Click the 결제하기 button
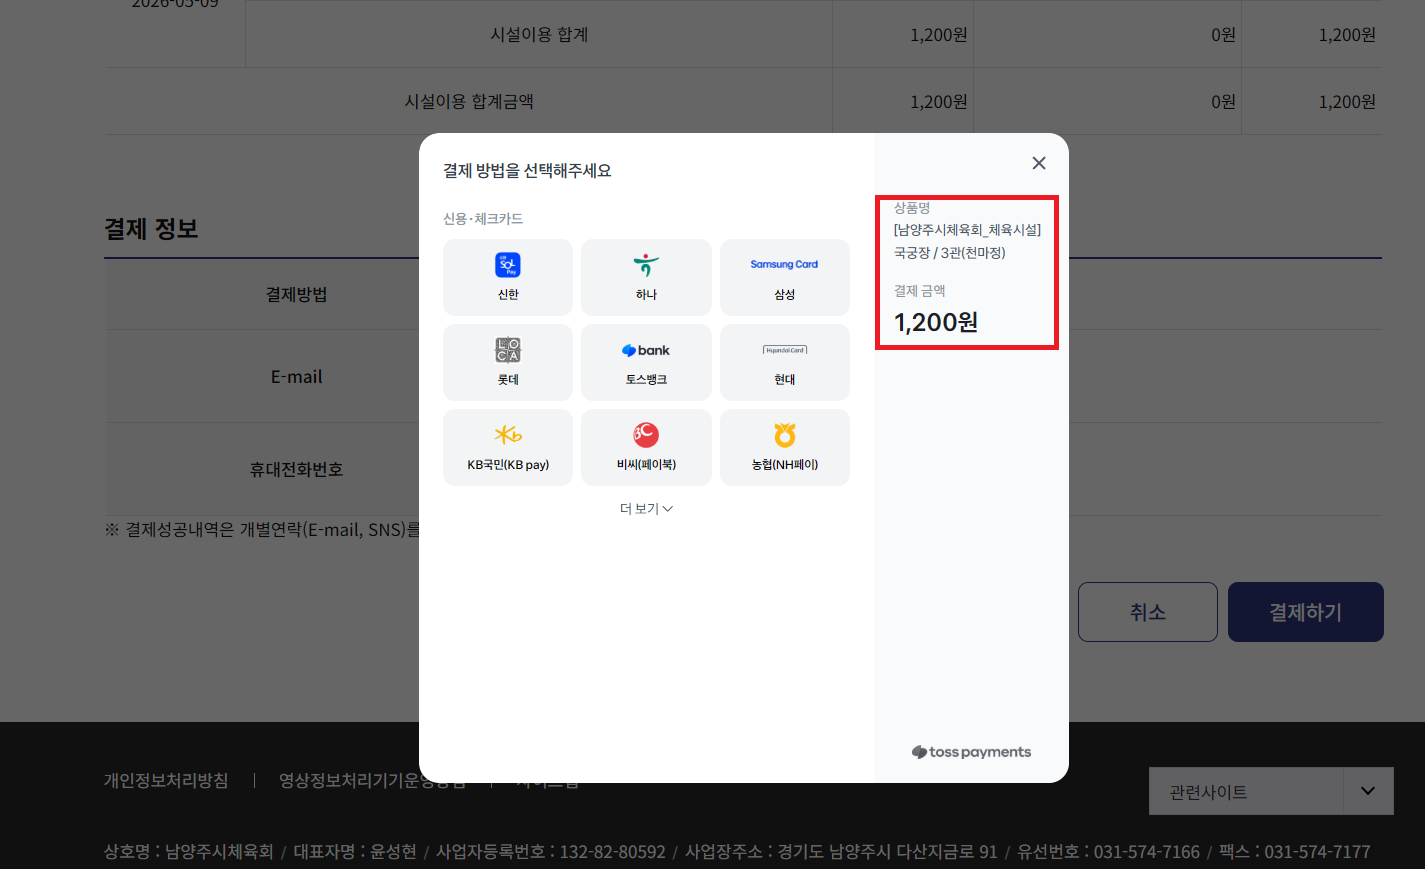The height and width of the screenshot is (869, 1425). pyautogui.click(x=1306, y=612)
